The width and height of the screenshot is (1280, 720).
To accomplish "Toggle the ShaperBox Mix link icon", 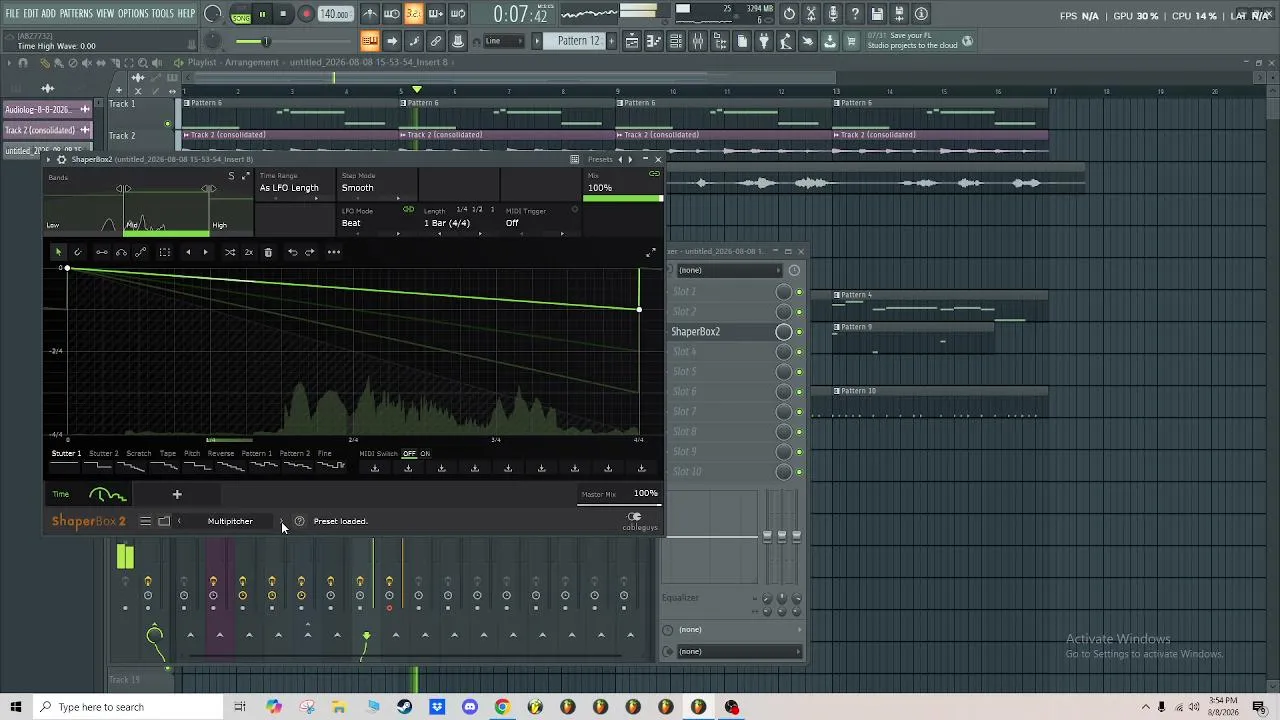I will [x=655, y=174].
